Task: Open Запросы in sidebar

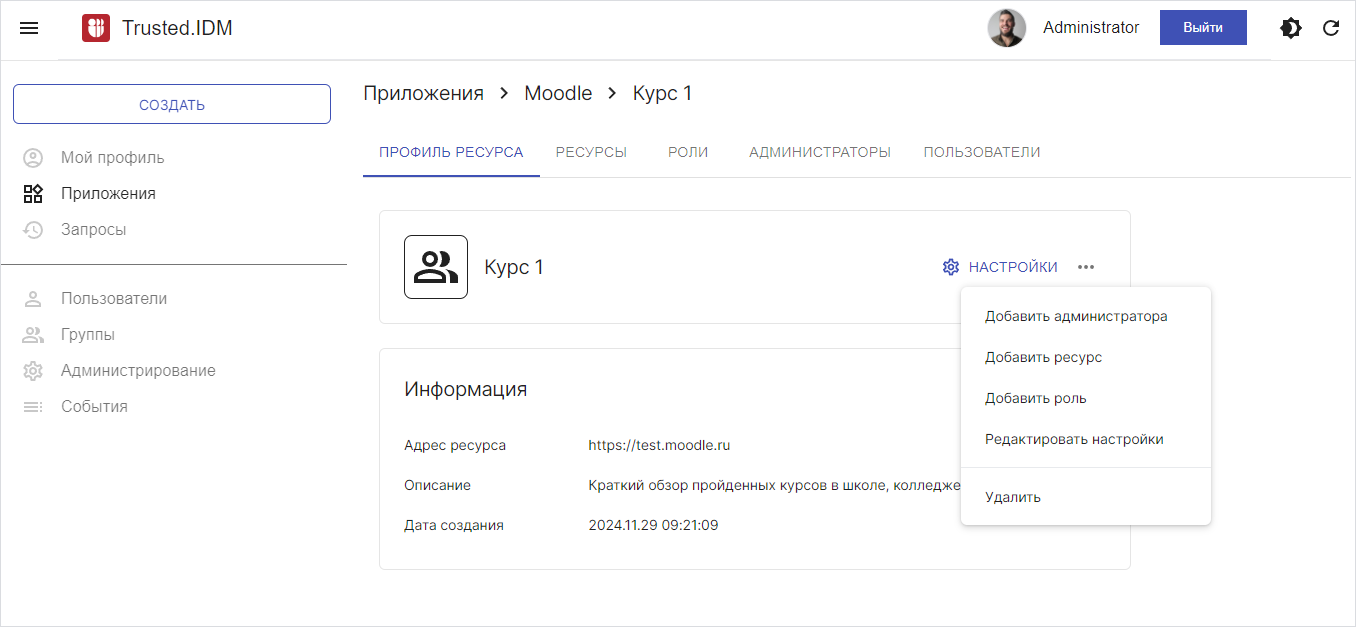Action: [93, 230]
